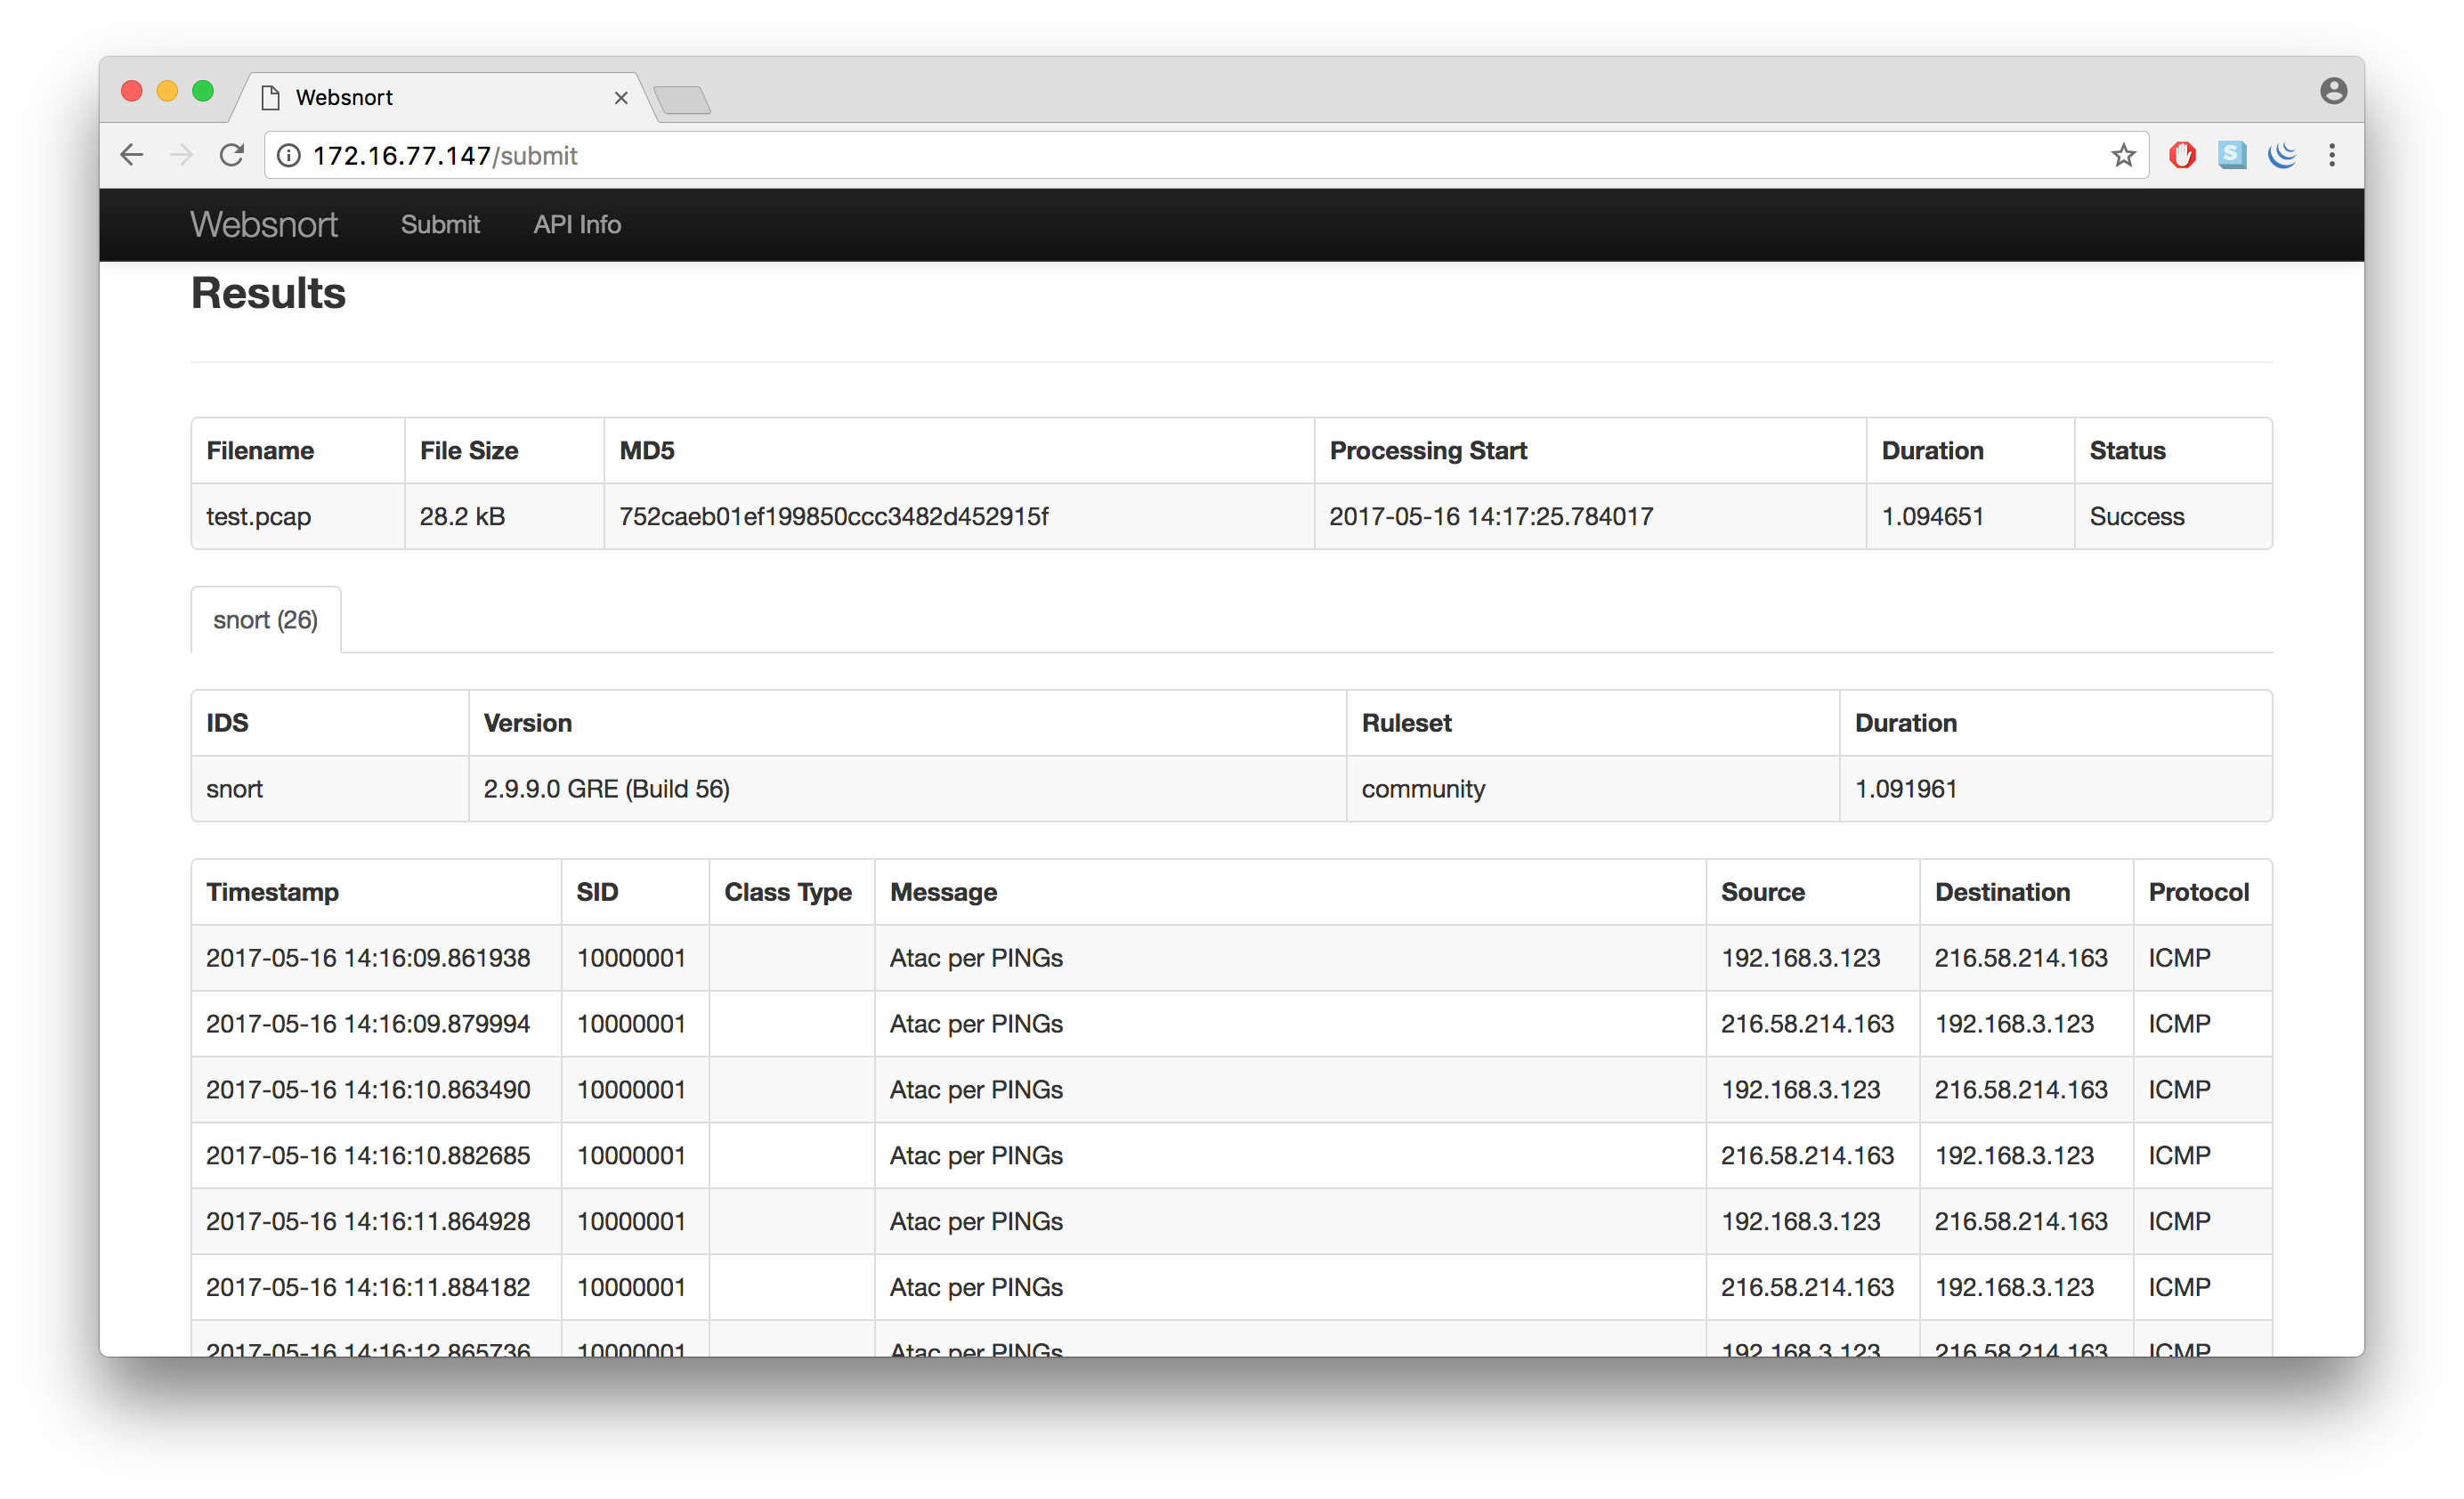The height and width of the screenshot is (1499, 2464).
Task: Open the Chrome profile avatar
Action: pyautogui.click(x=2333, y=91)
